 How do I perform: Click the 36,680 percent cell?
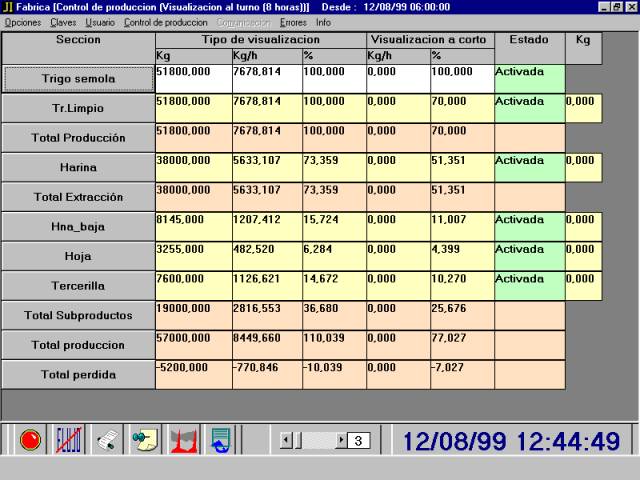(334, 316)
